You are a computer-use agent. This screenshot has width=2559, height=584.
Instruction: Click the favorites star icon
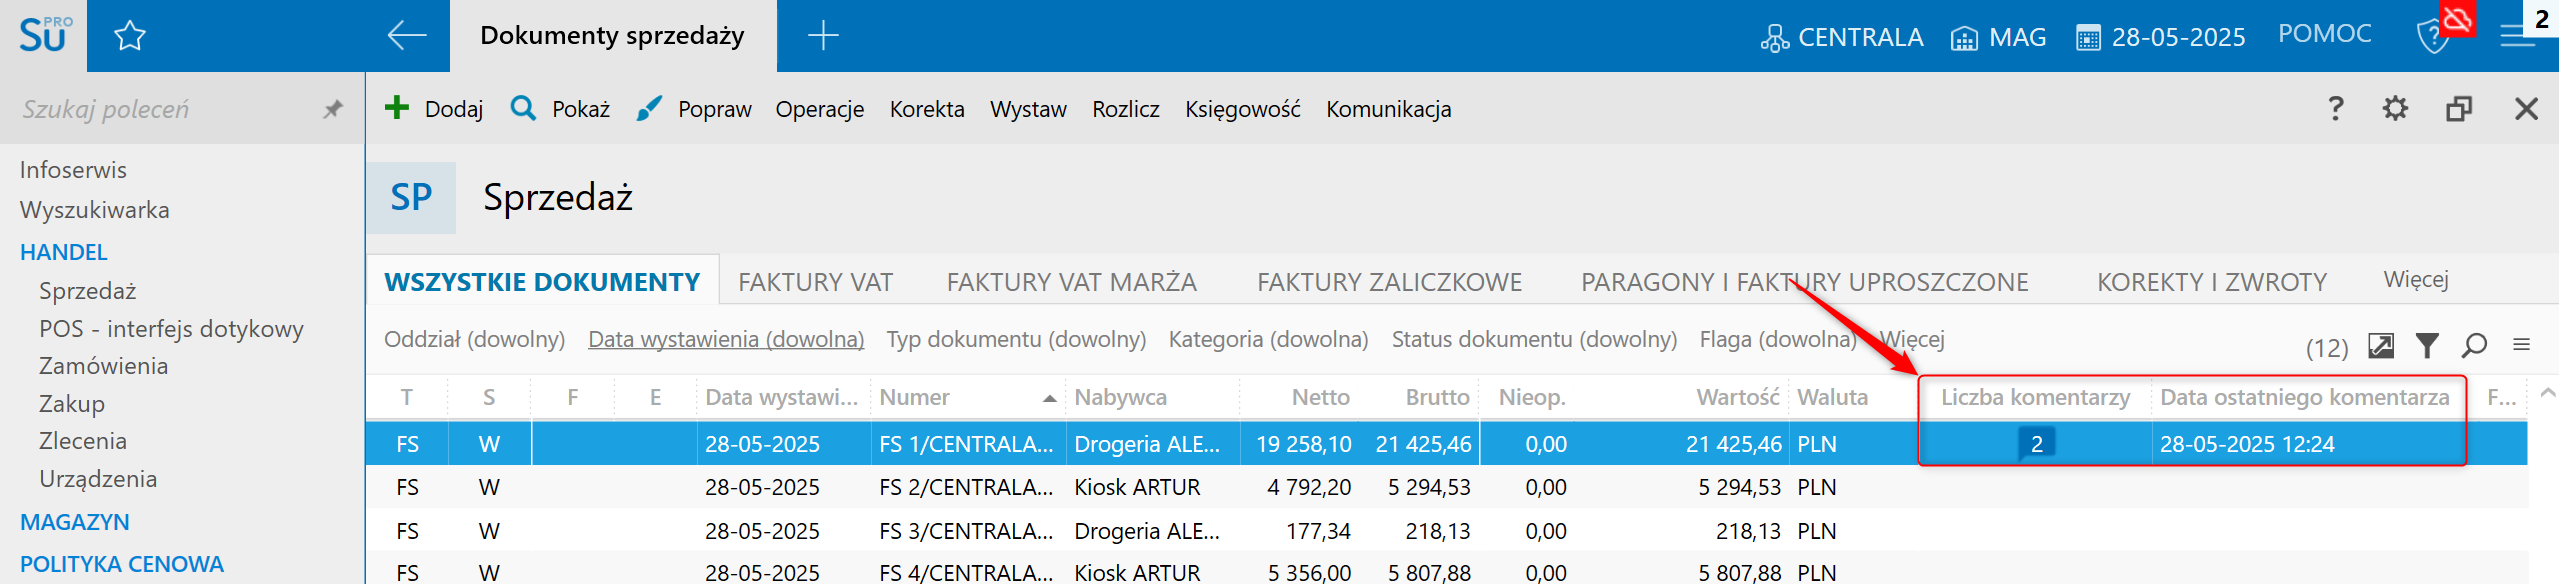coord(130,37)
